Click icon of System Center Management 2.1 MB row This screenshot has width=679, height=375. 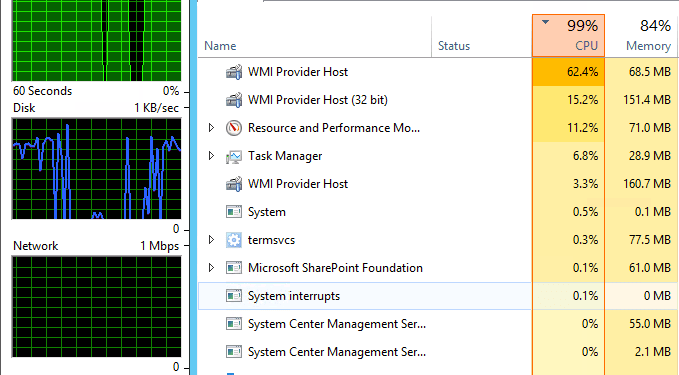(234, 352)
